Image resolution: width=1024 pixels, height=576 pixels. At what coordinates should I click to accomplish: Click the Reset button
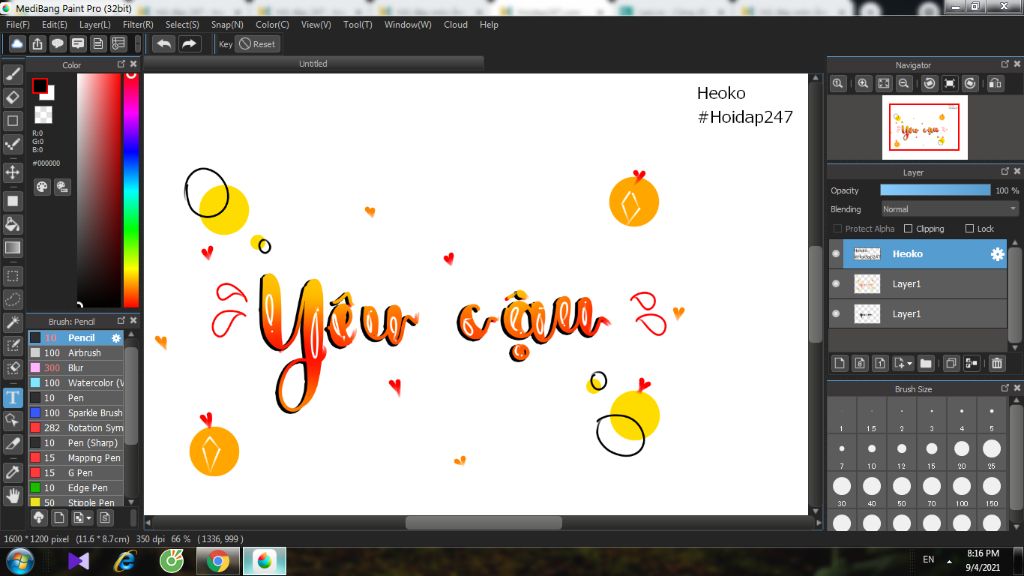tap(257, 44)
